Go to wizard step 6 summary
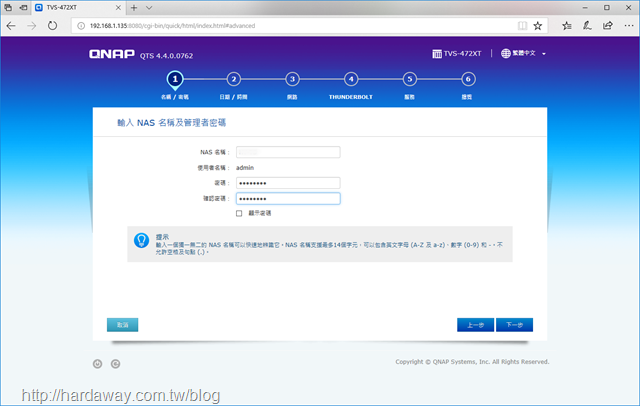Screen dimensions: 640x406 (468, 79)
